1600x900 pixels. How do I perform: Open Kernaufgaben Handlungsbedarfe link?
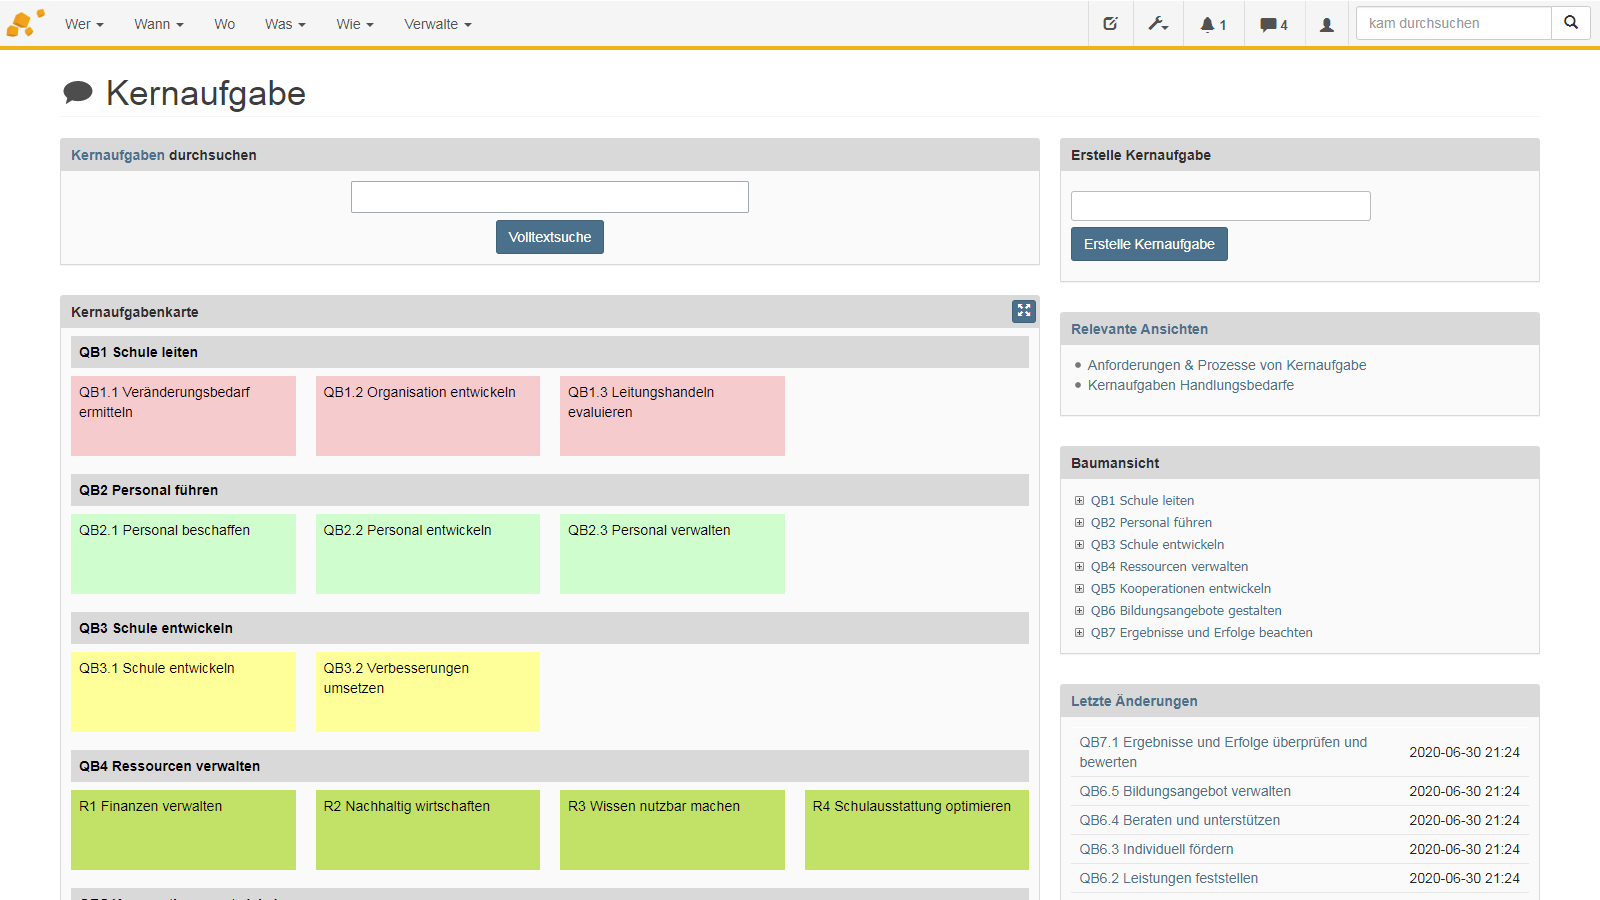click(x=1191, y=385)
